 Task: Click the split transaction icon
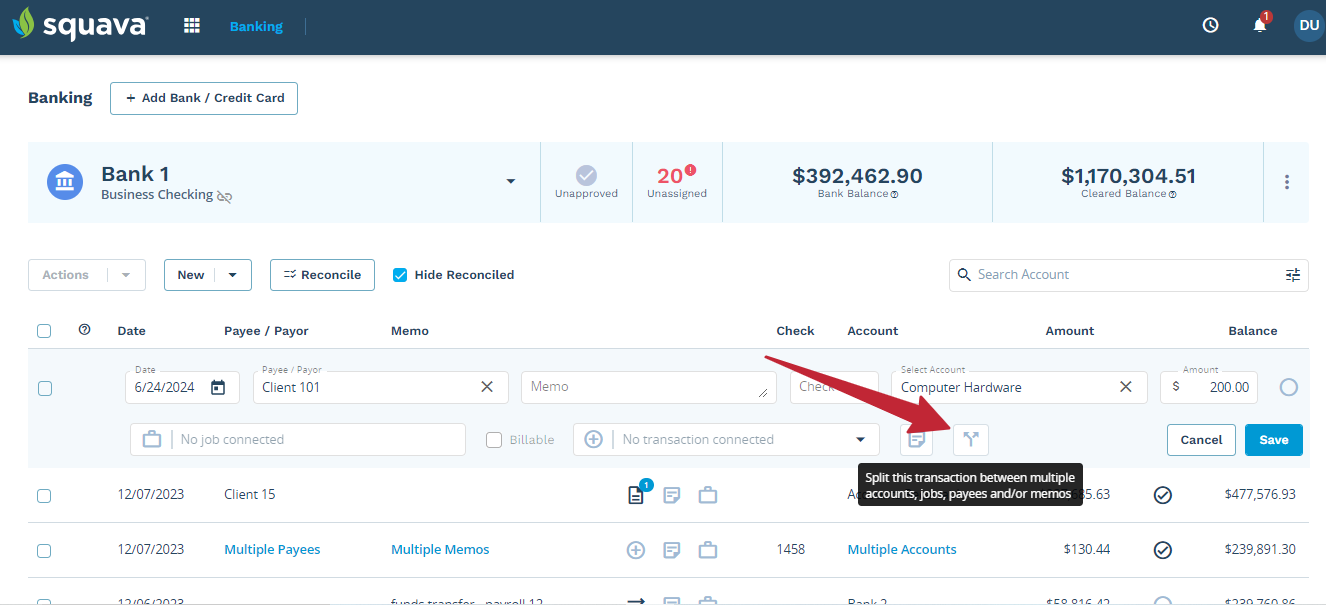[970, 439]
